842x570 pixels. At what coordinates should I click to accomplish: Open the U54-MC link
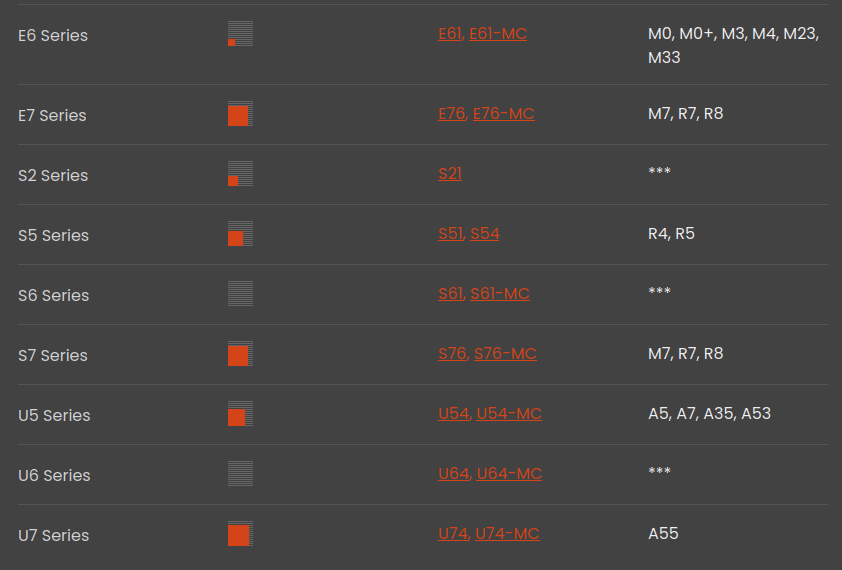click(509, 414)
